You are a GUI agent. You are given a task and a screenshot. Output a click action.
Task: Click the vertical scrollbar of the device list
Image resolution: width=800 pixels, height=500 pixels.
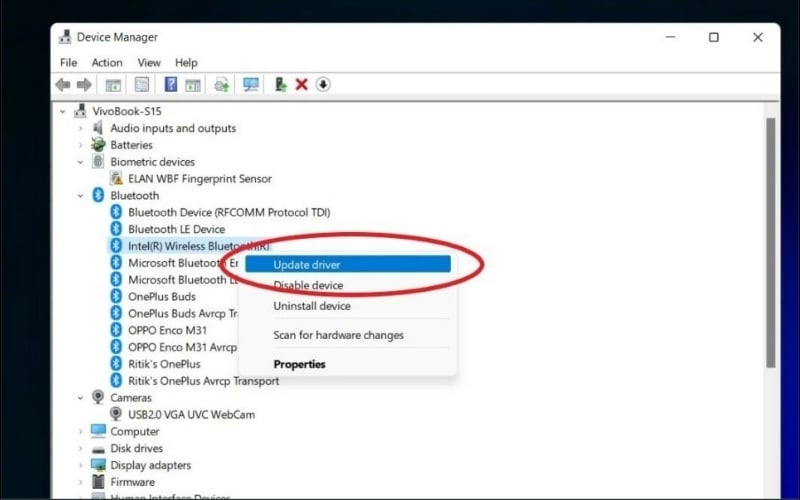(771, 240)
